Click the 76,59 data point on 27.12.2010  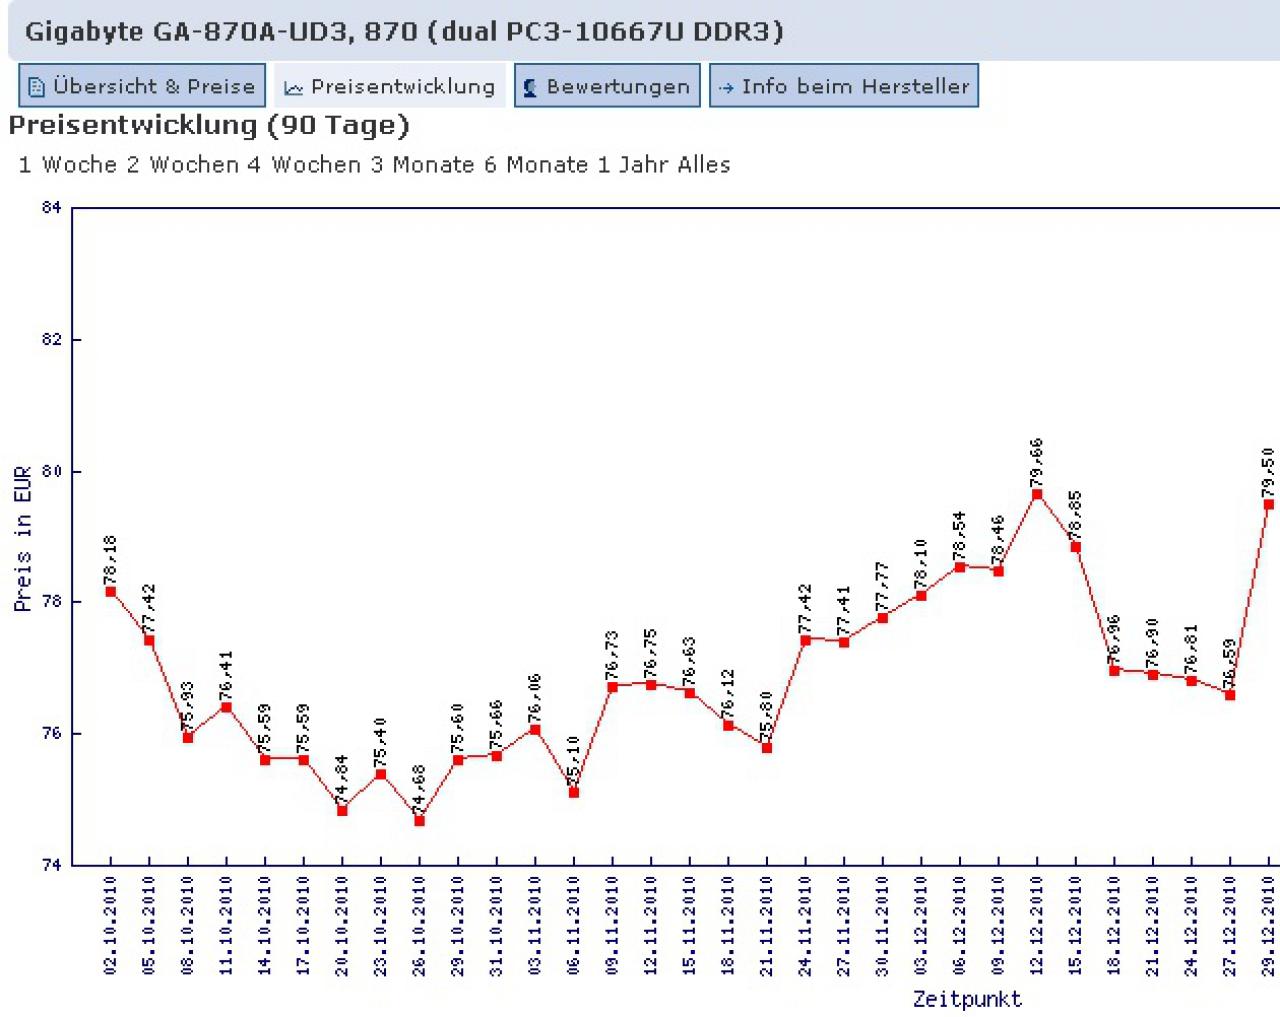pos(1230,695)
